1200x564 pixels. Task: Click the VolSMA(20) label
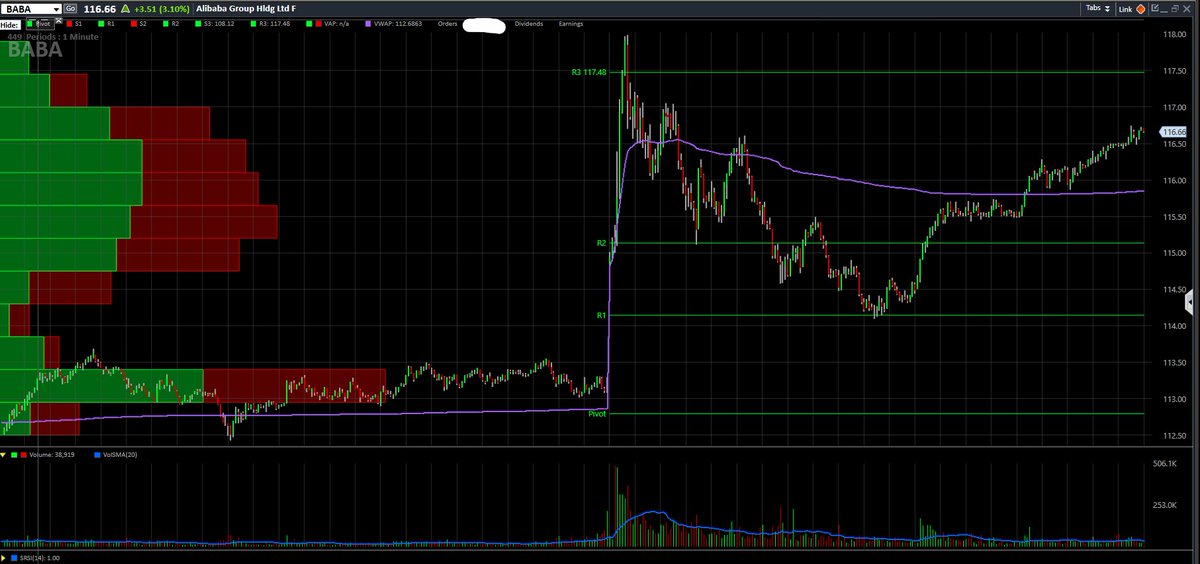click(120, 455)
